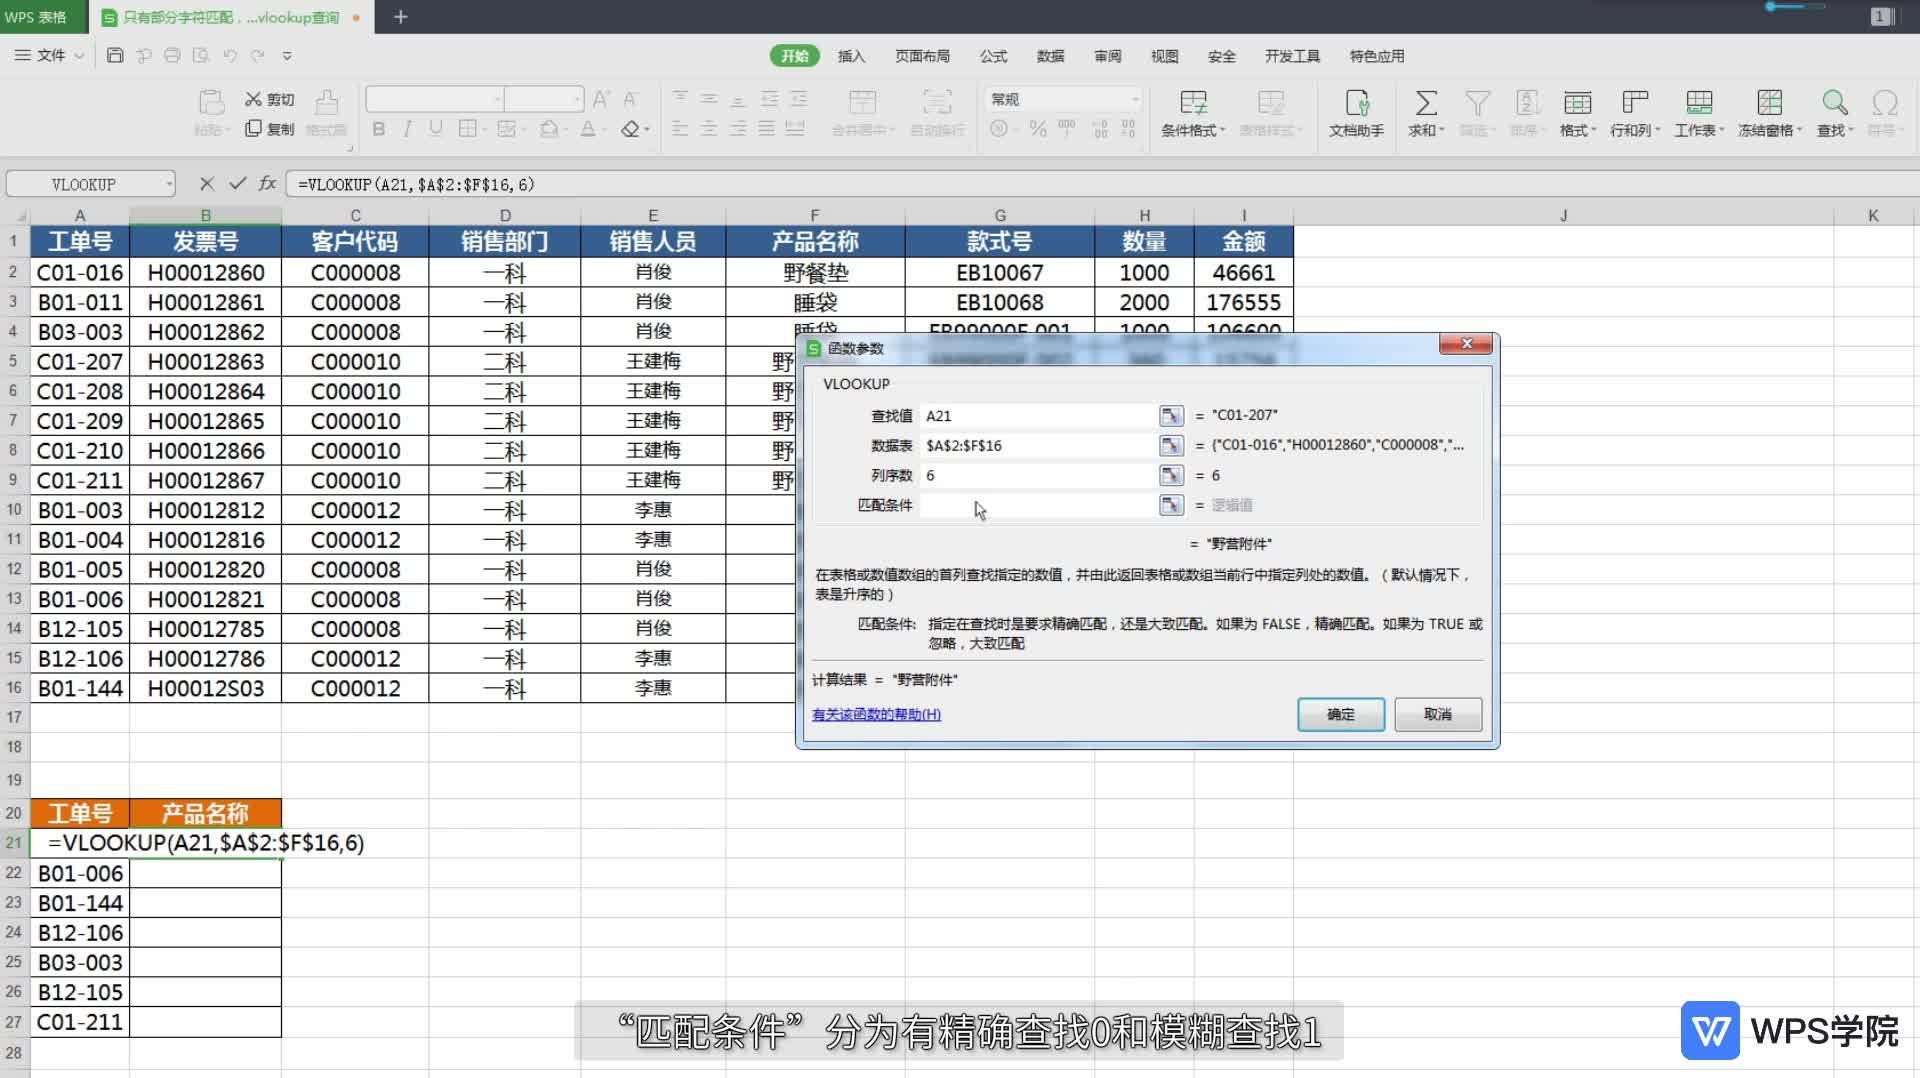The image size is (1920, 1078).
Task: Click range selector icon for 匹配条件 field
Action: coord(1171,506)
